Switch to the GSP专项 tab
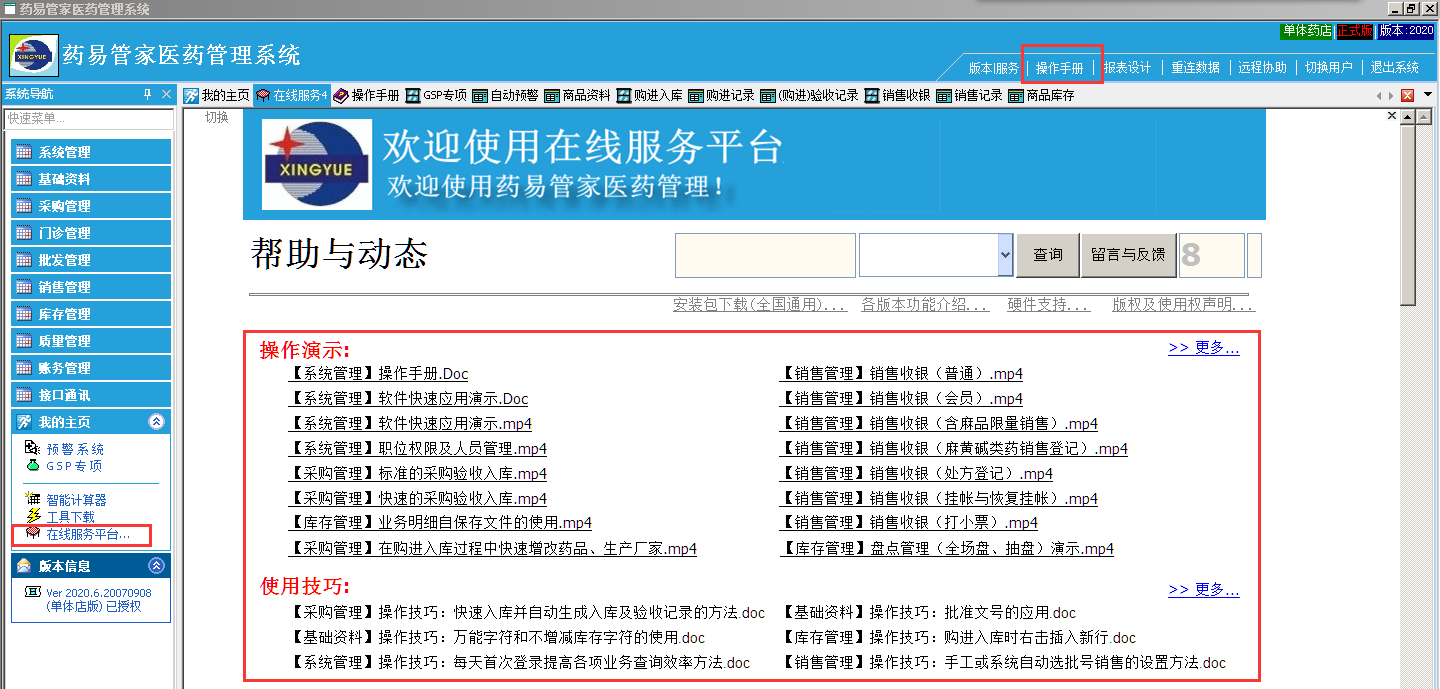The height and width of the screenshot is (689, 1440). [x=436, y=96]
